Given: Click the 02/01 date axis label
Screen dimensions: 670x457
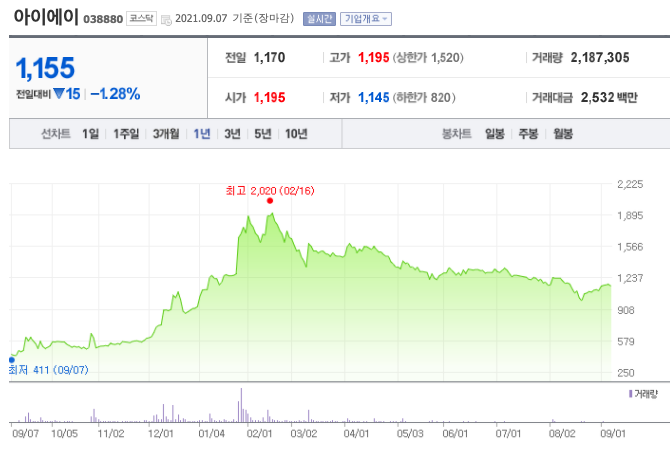Looking at the screenshot, I should click(x=259, y=434).
